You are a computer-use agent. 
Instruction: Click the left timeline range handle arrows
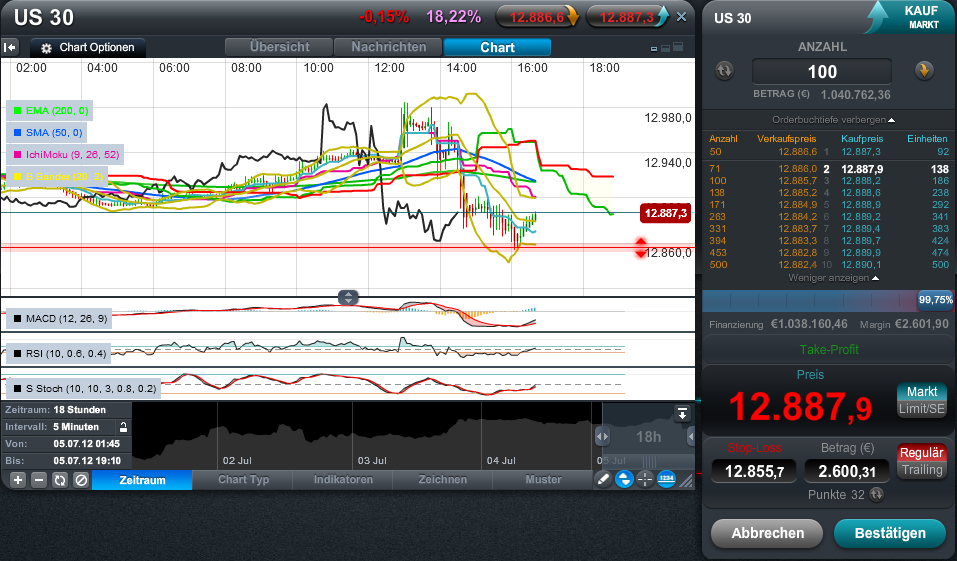coord(602,436)
